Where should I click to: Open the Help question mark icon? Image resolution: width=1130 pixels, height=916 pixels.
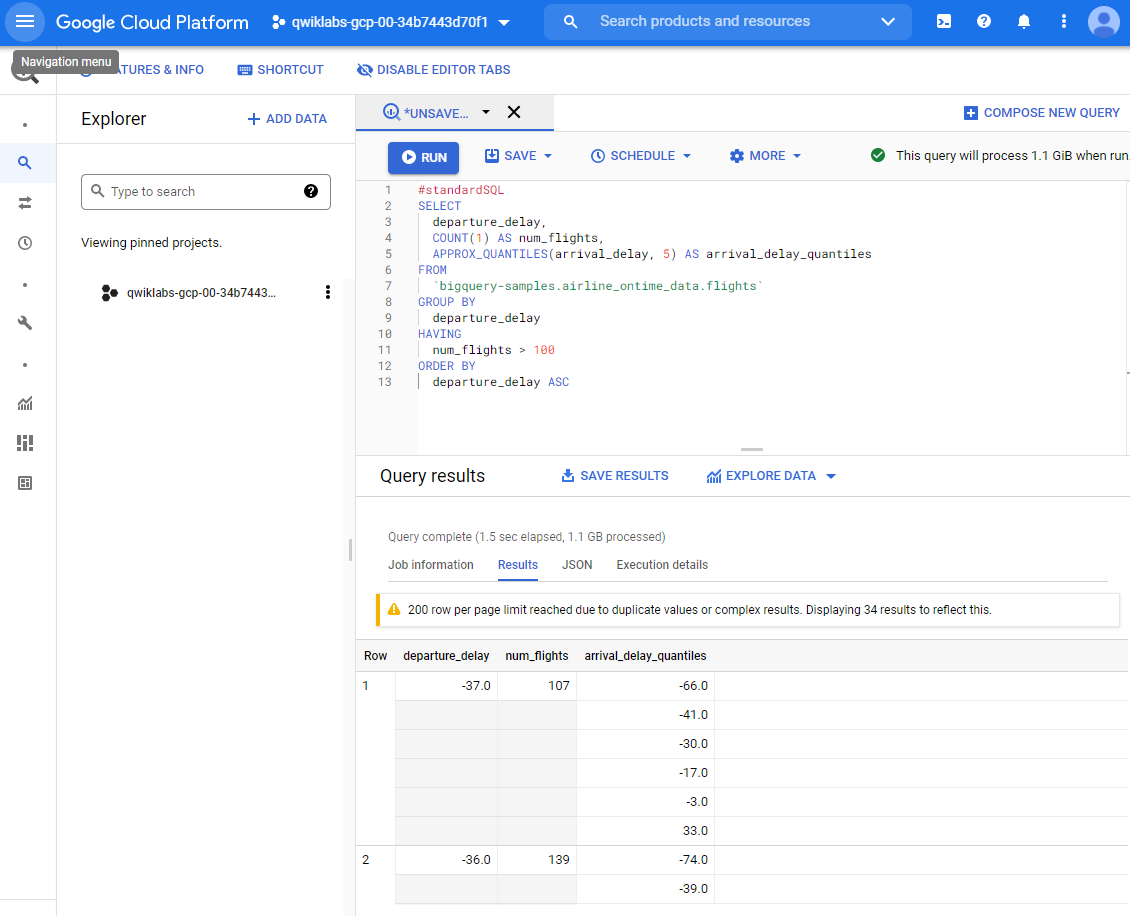(x=984, y=22)
